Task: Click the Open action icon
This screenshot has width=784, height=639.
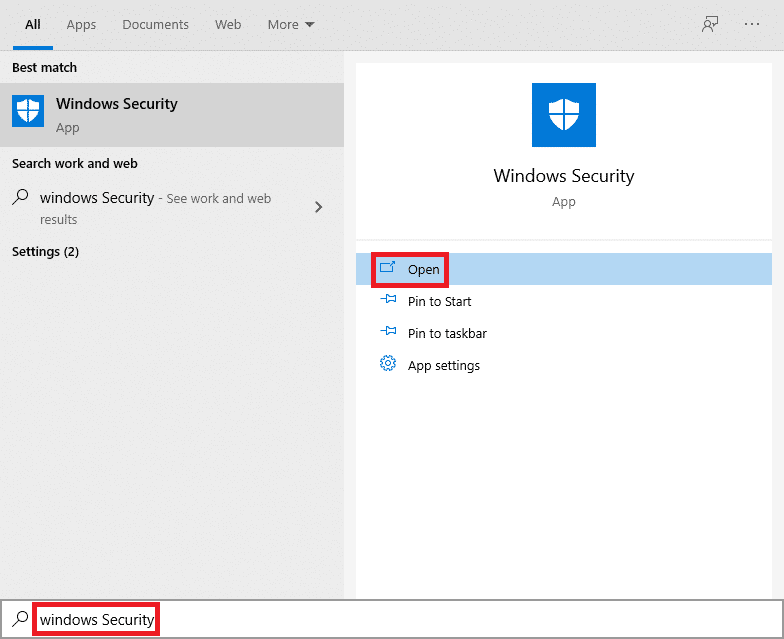Action: click(388, 269)
